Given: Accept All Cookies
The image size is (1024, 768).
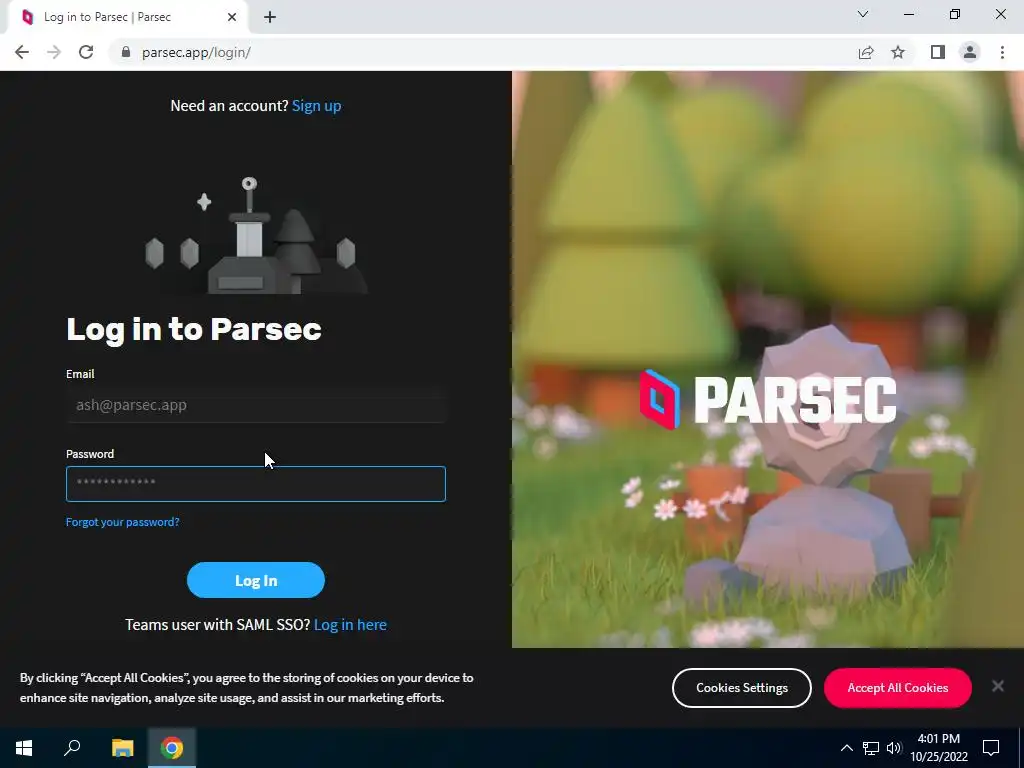Looking at the screenshot, I should pos(898,688).
